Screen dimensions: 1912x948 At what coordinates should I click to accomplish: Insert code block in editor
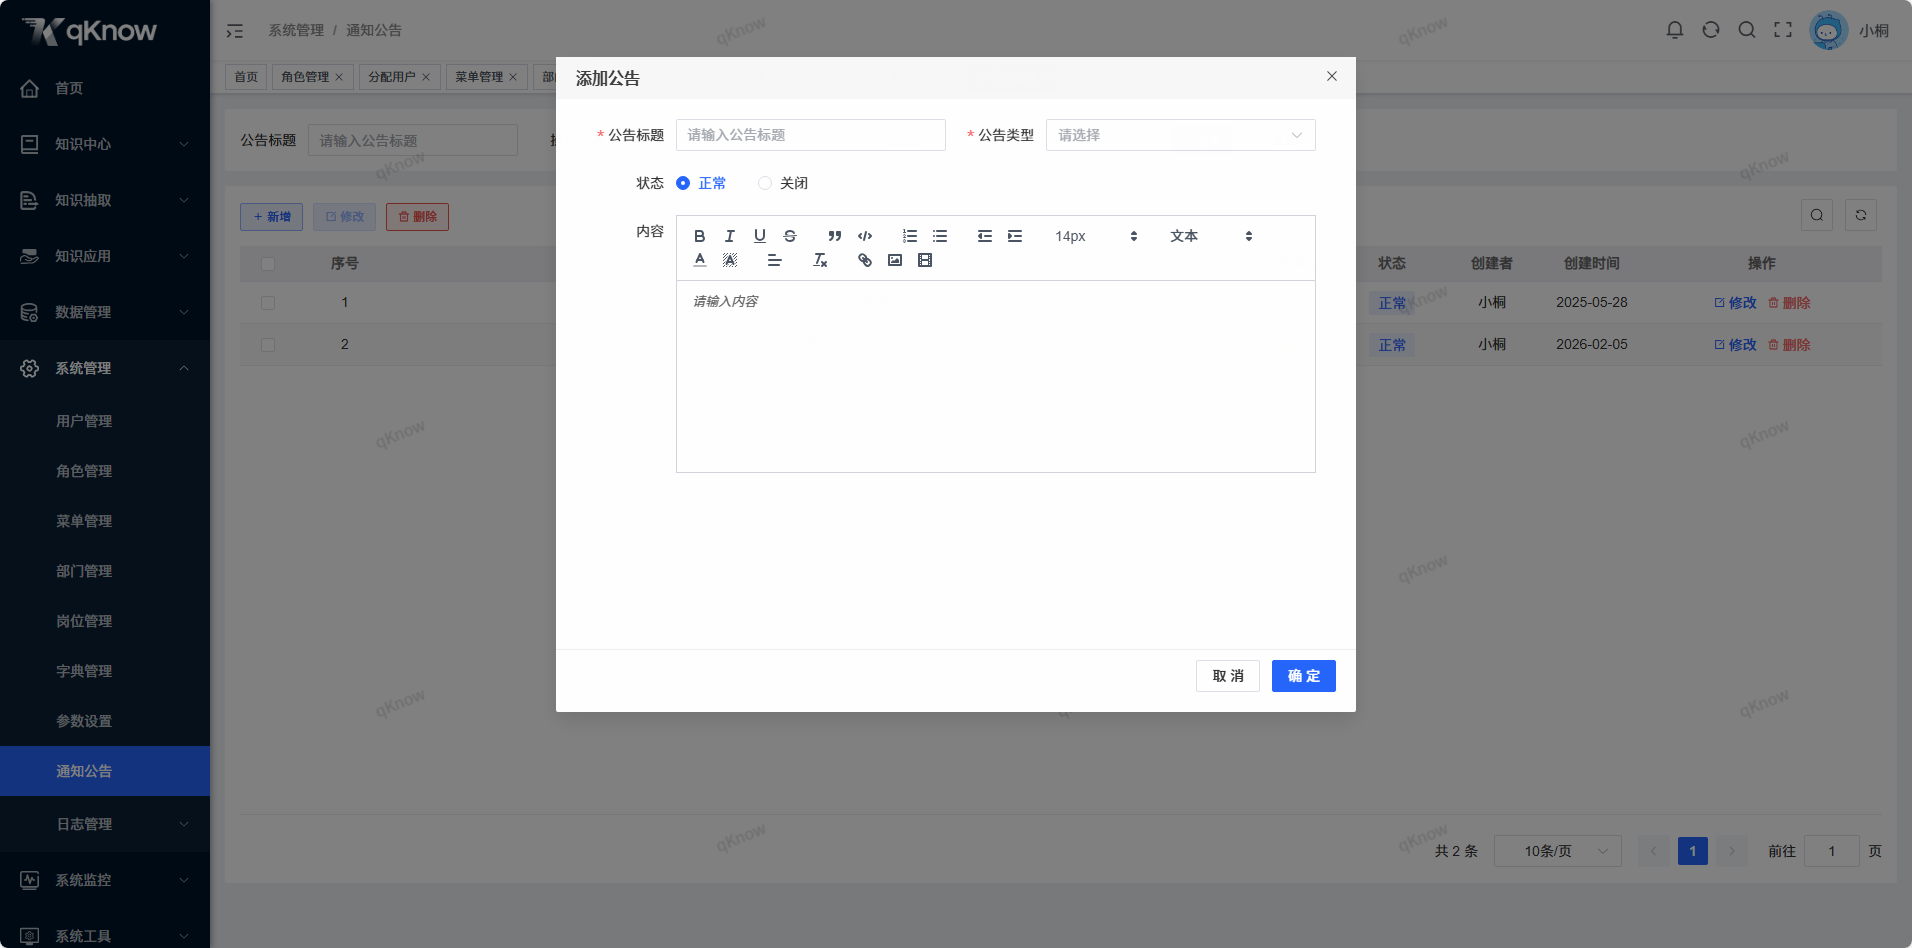point(865,236)
